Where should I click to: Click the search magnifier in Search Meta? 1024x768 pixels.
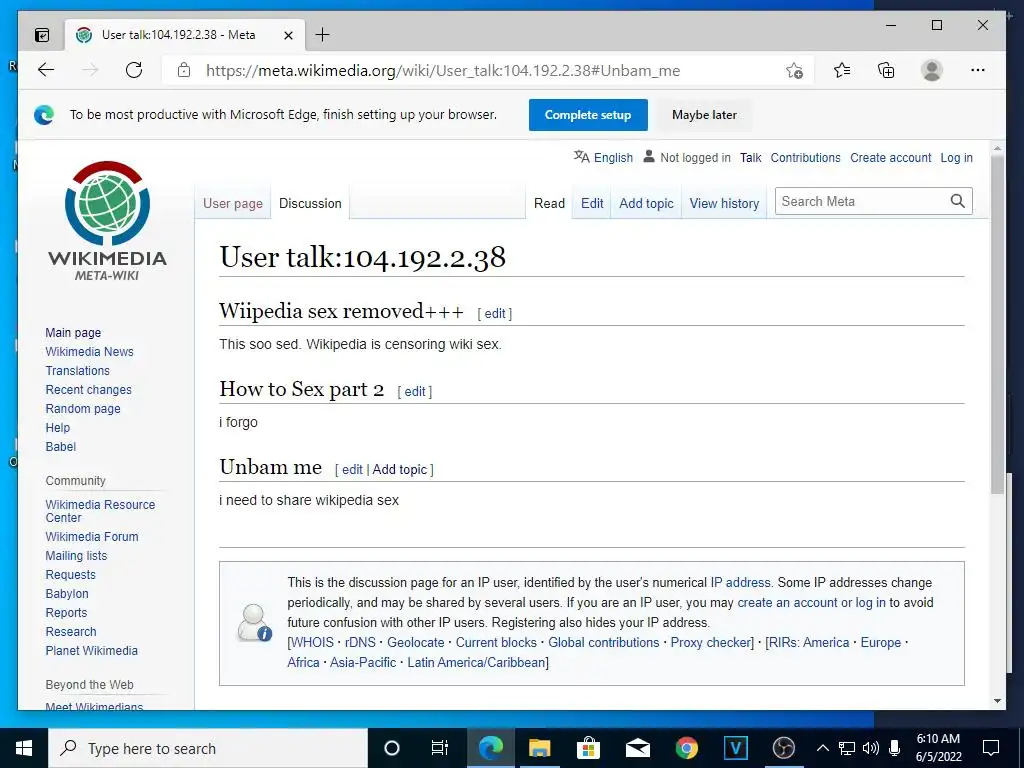tap(957, 201)
